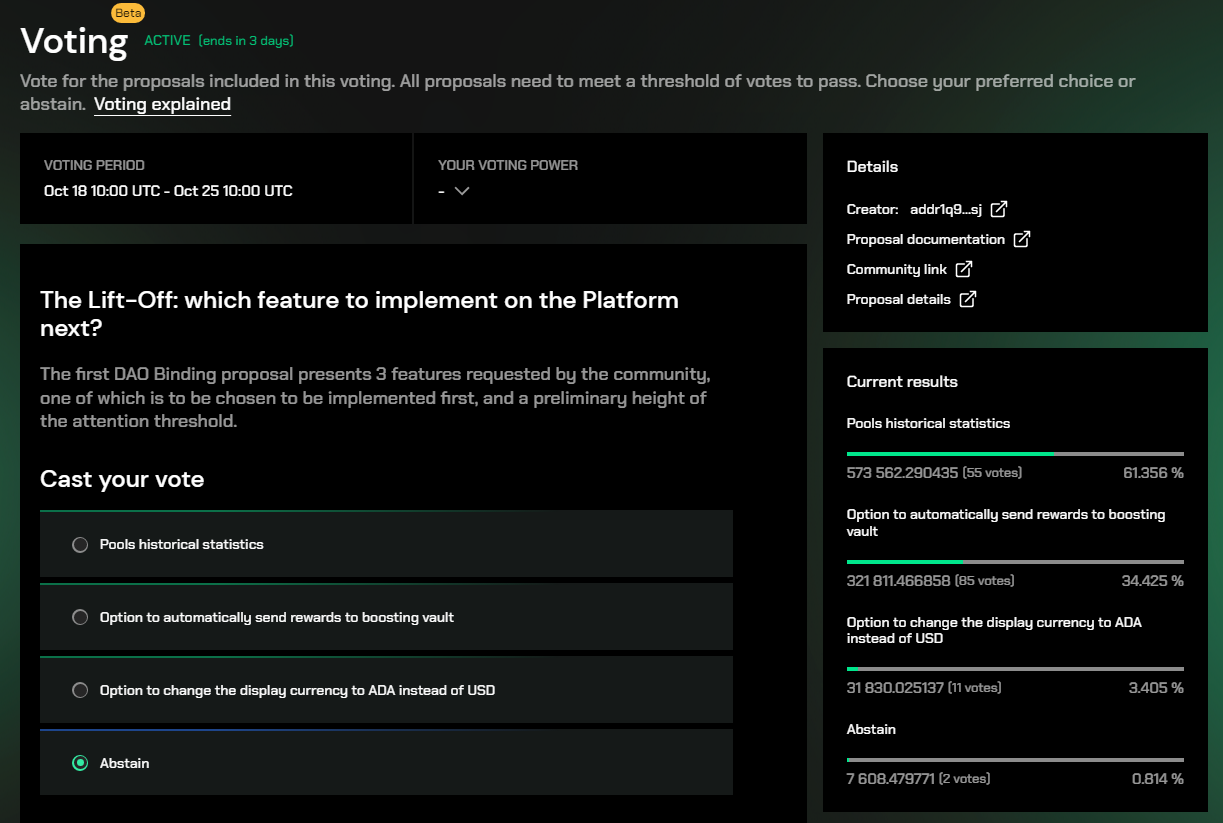The image size is (1223, 823).
Task: Select the Abstain radio button
Action: click(80, 763)
